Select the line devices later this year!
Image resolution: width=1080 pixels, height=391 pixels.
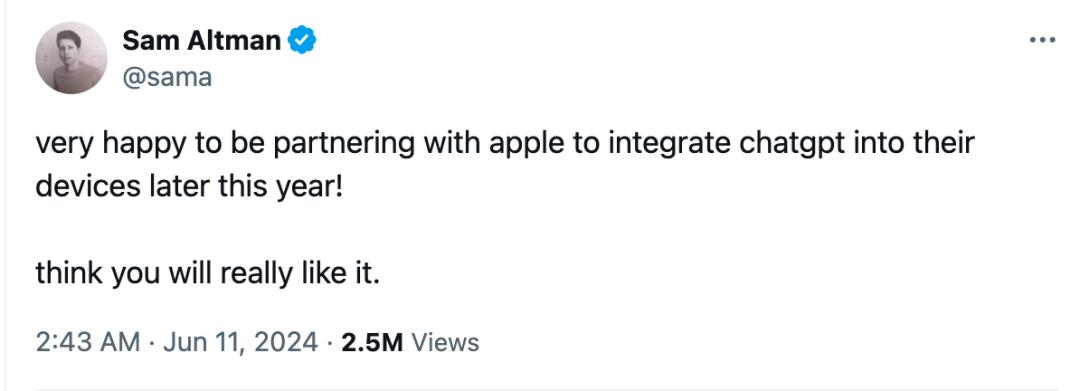click(x=188, y=187)
